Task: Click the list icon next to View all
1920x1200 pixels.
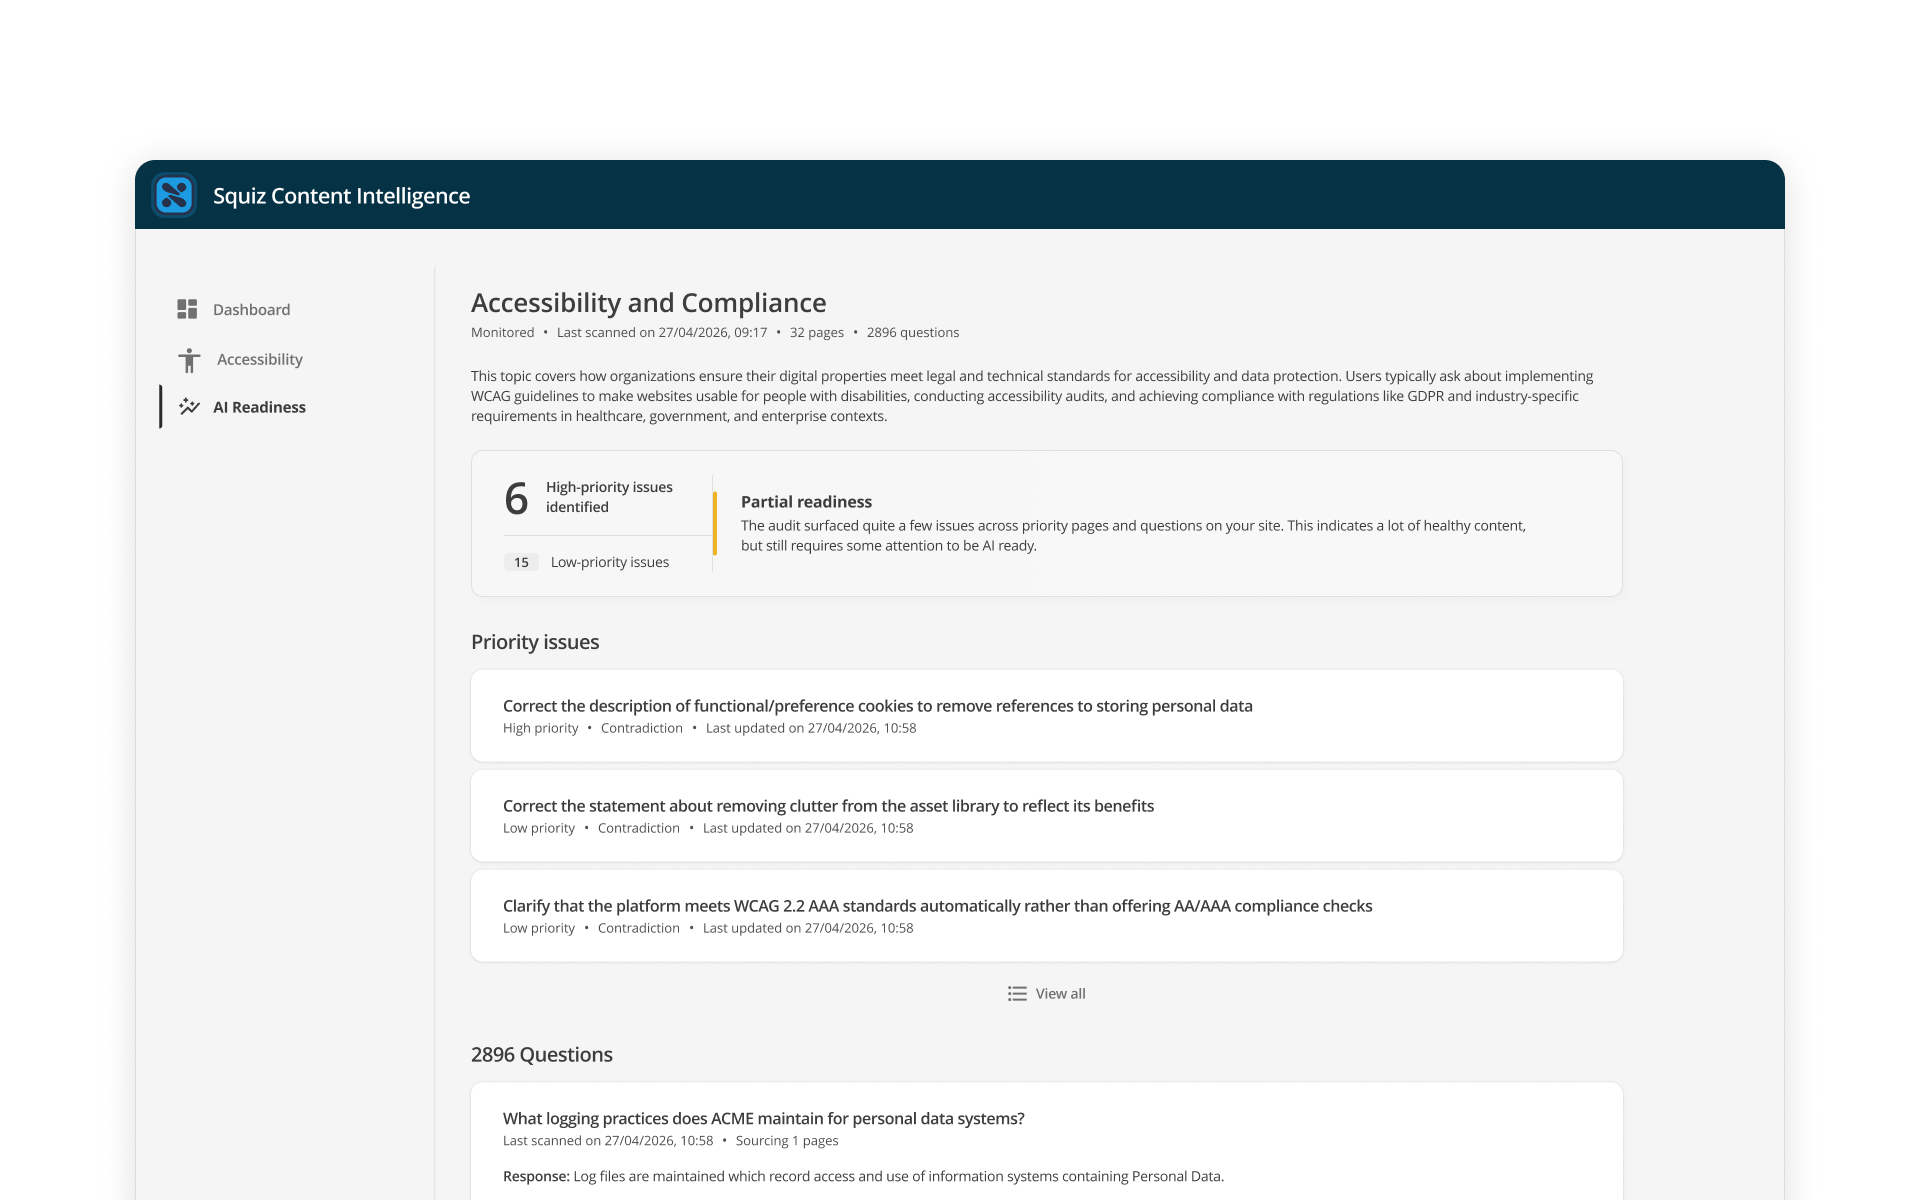Action: point(1017,993)
